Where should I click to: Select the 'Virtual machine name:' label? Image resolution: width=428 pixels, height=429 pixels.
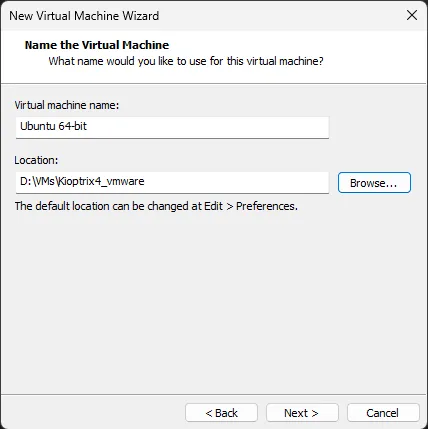click(67, 105)
